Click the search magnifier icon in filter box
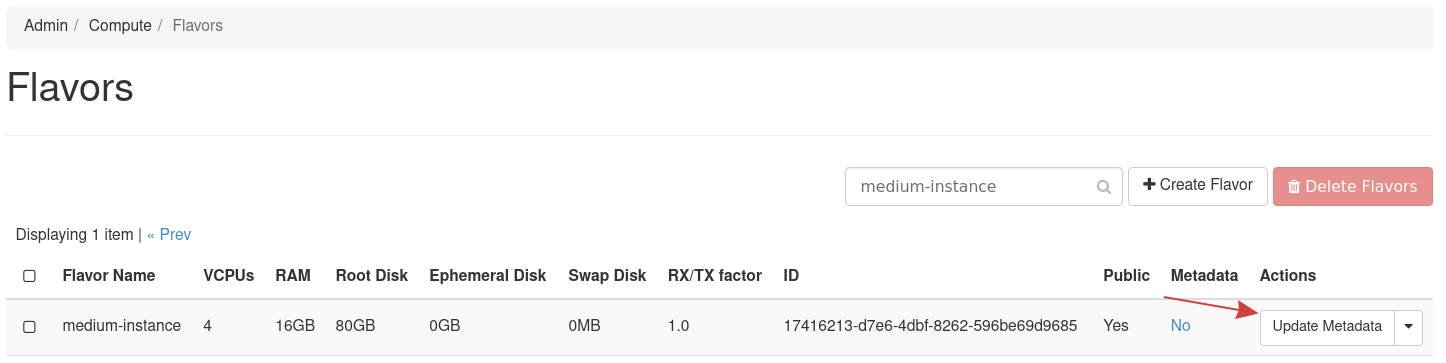The width and height of the screenshot is (1446, 363). 1104,187
